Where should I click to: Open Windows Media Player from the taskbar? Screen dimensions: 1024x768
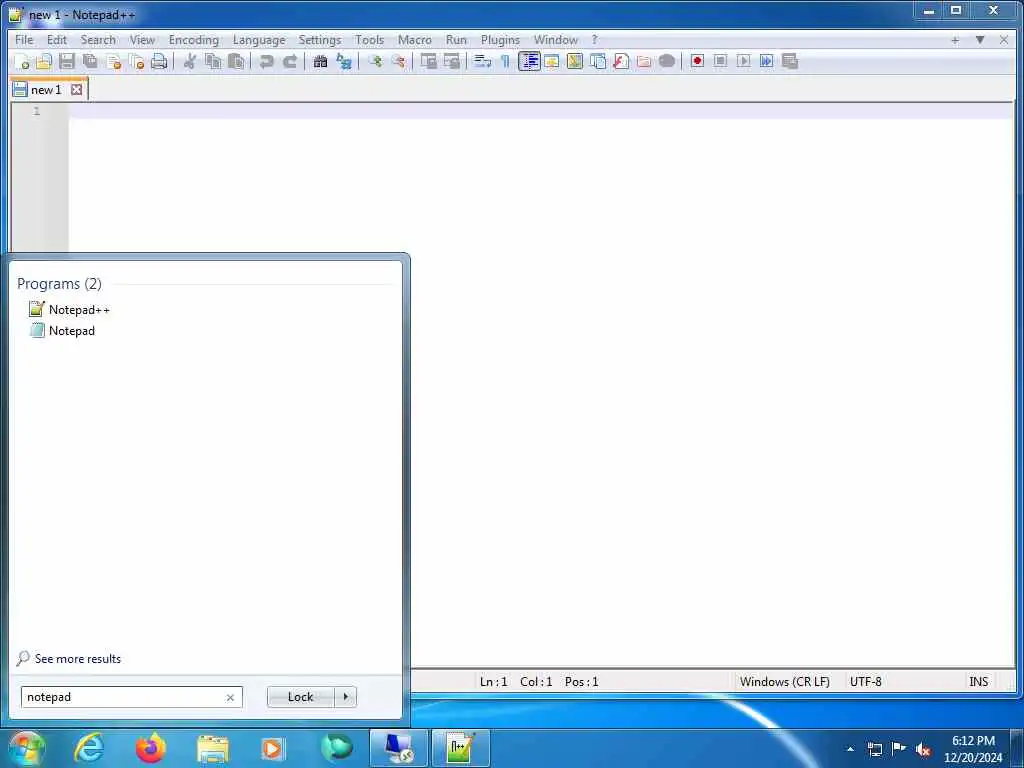[x=274, y=748]
